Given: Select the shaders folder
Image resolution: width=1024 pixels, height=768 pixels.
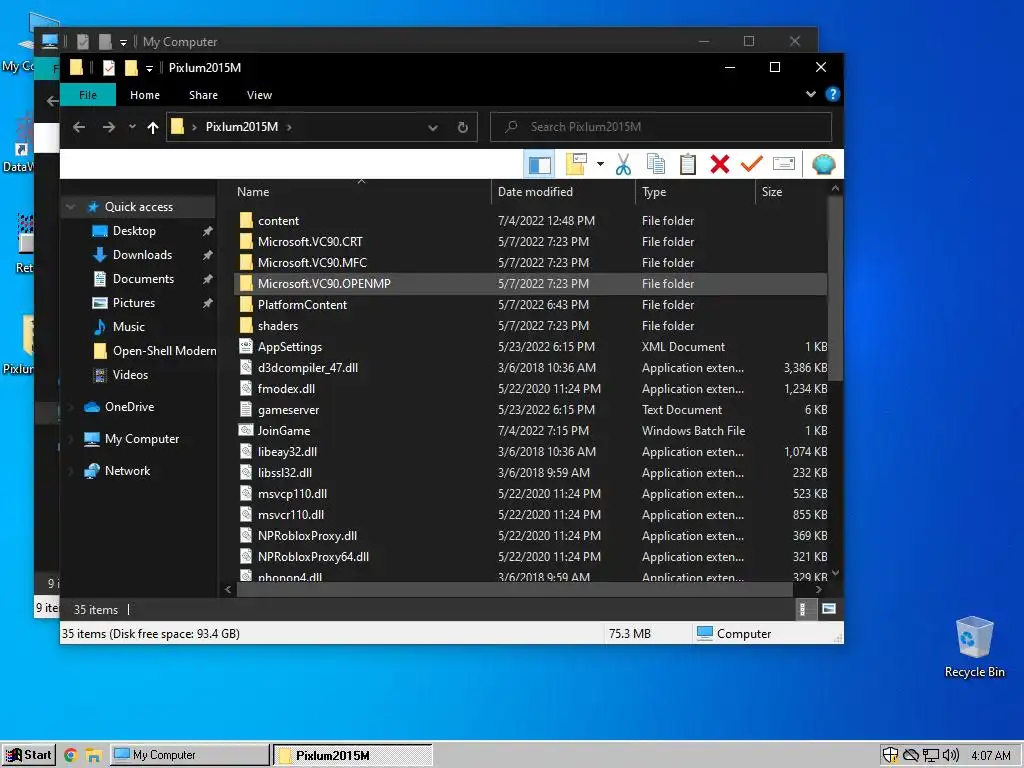Looking at the screenshot, I should pyautogui.click(x=530, y=326).
